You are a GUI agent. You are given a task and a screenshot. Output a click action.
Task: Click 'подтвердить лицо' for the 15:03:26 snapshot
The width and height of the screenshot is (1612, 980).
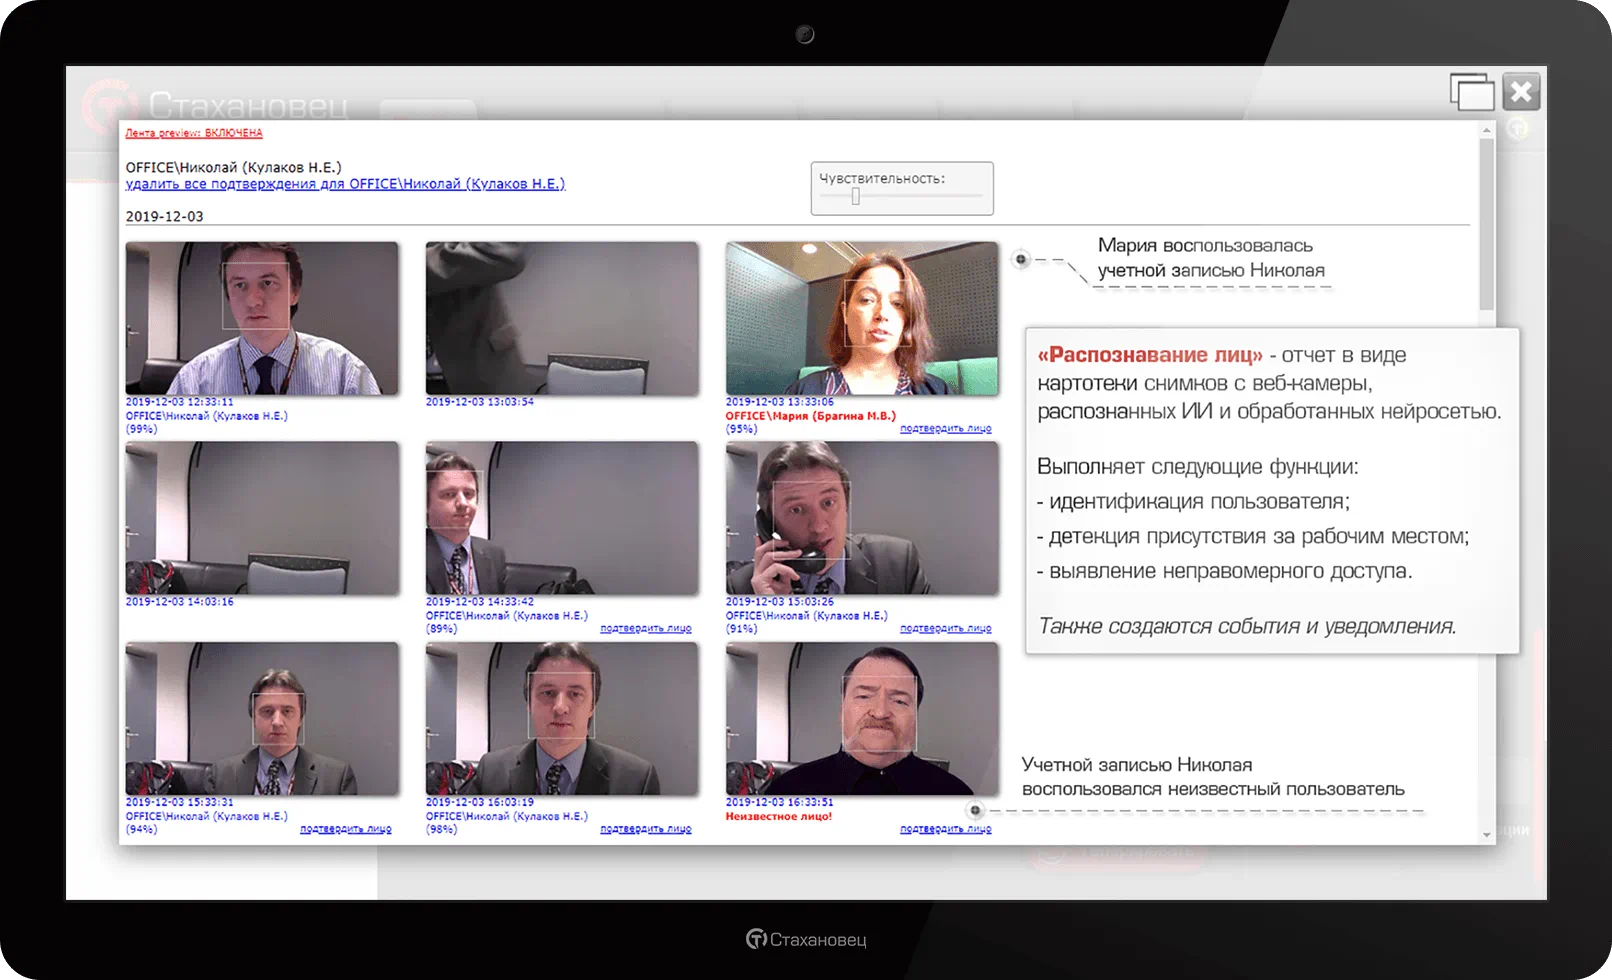coord(946,629)
